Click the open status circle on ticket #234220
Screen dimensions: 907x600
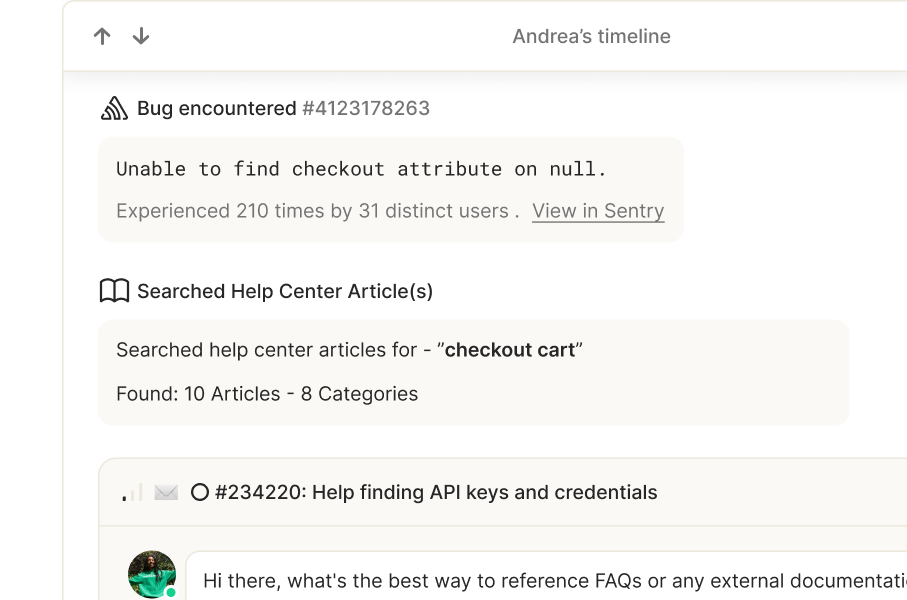pyautogui.click(x=200, y=492)
